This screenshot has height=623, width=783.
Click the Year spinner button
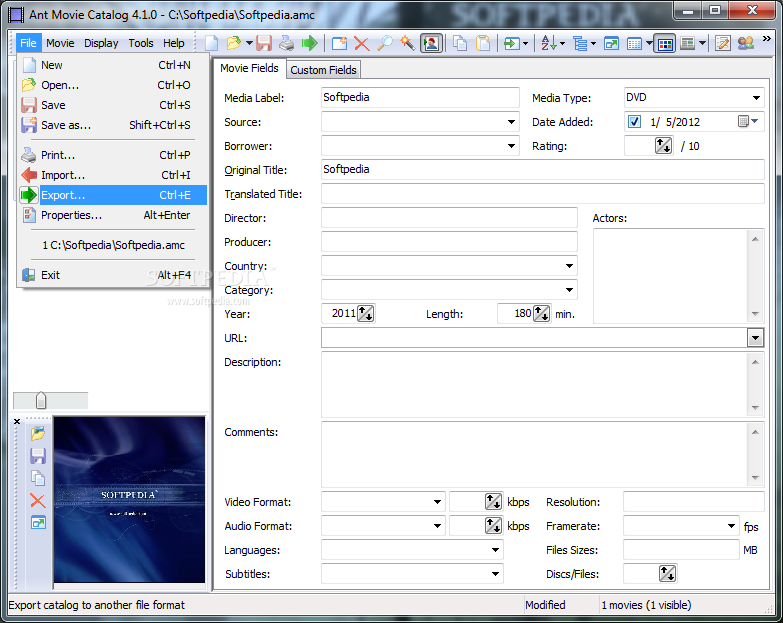click(366, 313)
